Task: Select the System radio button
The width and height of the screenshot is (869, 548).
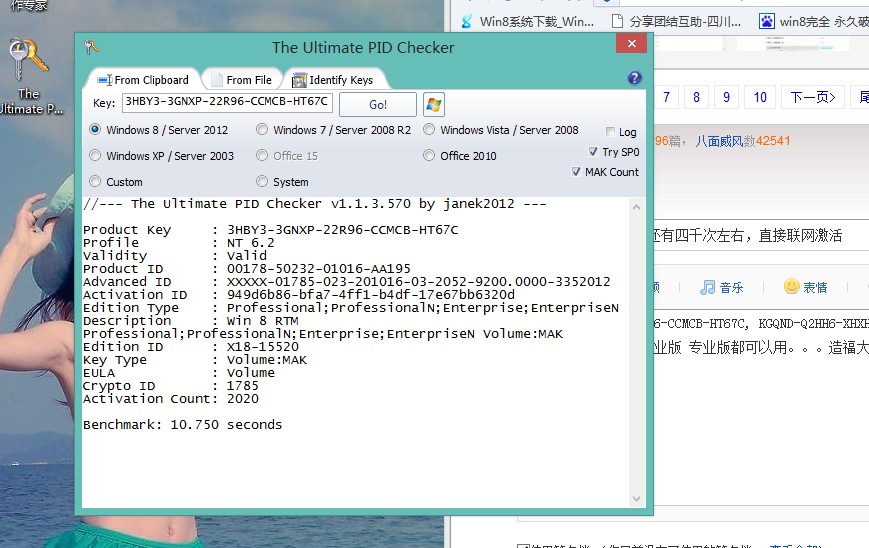Action: (x=262, y=182)
